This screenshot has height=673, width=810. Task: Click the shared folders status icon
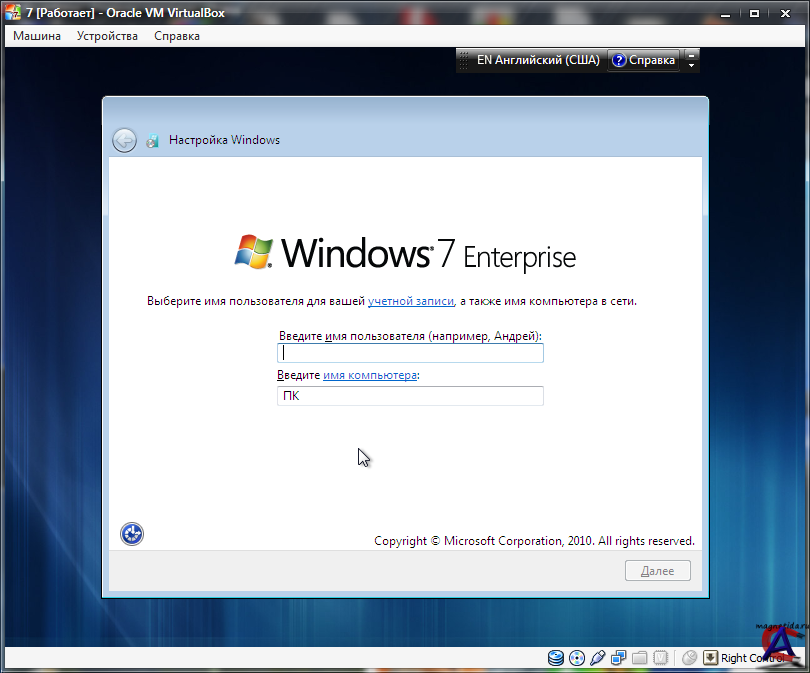(x=640, y=658)
